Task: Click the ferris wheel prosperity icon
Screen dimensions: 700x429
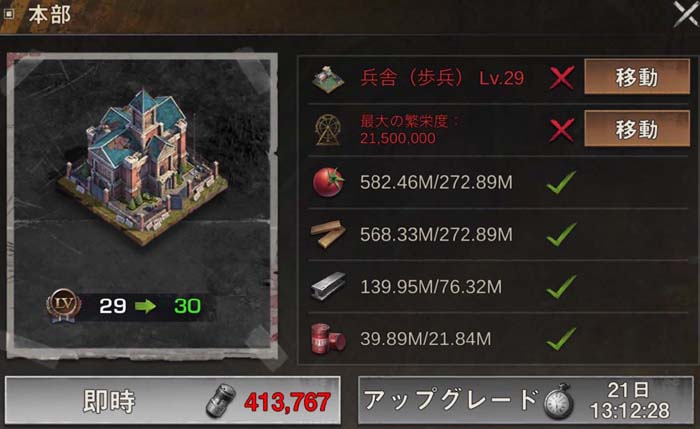Action: (x=328, y=130)
